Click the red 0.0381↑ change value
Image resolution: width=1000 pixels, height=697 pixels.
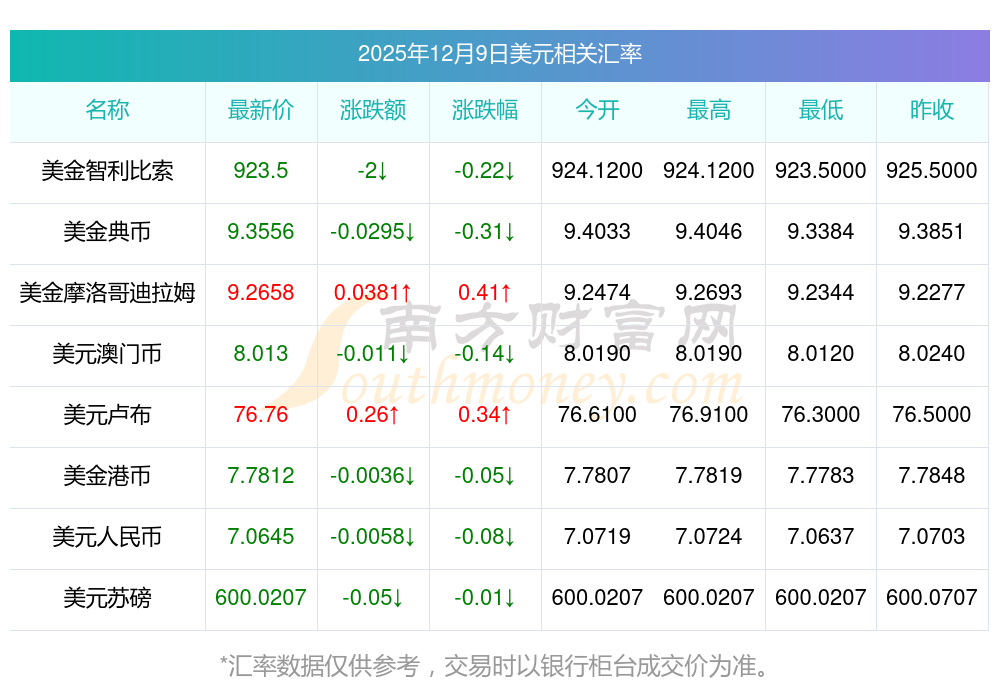373,293
